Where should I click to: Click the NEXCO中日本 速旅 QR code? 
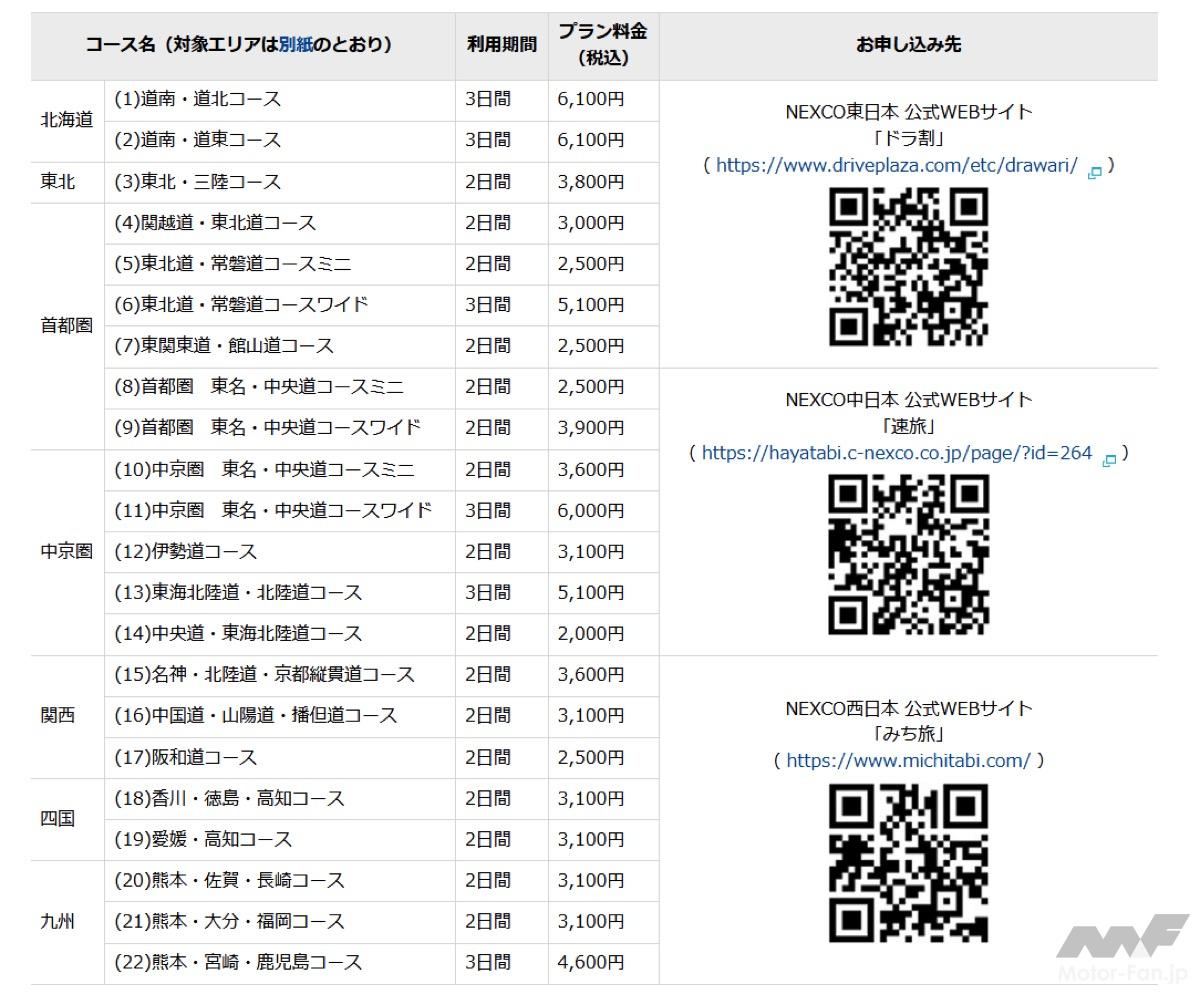point(908,554)
